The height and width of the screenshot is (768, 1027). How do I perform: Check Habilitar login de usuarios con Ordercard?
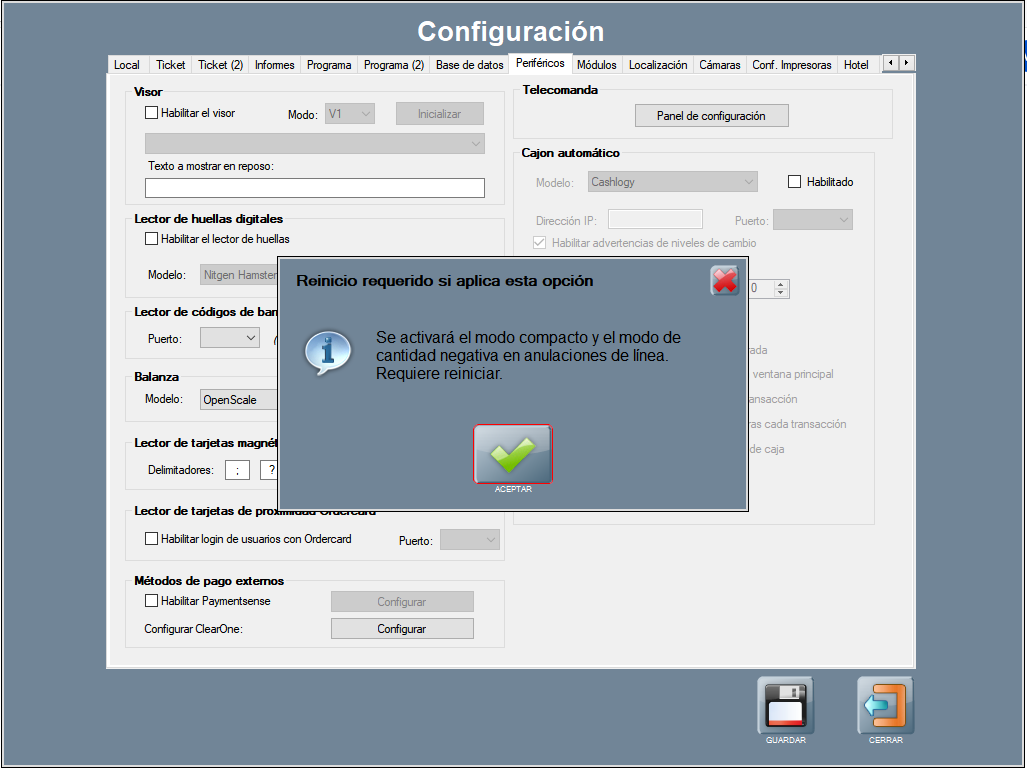click(152, 539)
